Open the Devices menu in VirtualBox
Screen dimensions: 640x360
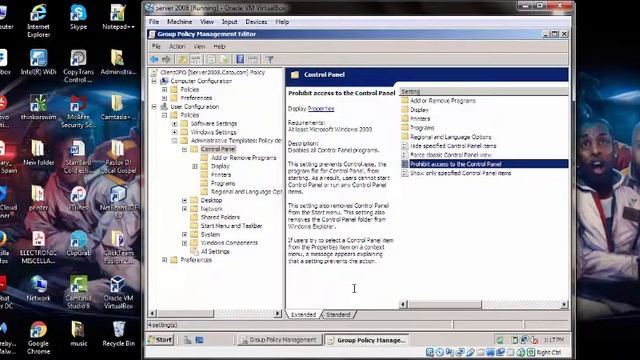[x=256, y=22]
